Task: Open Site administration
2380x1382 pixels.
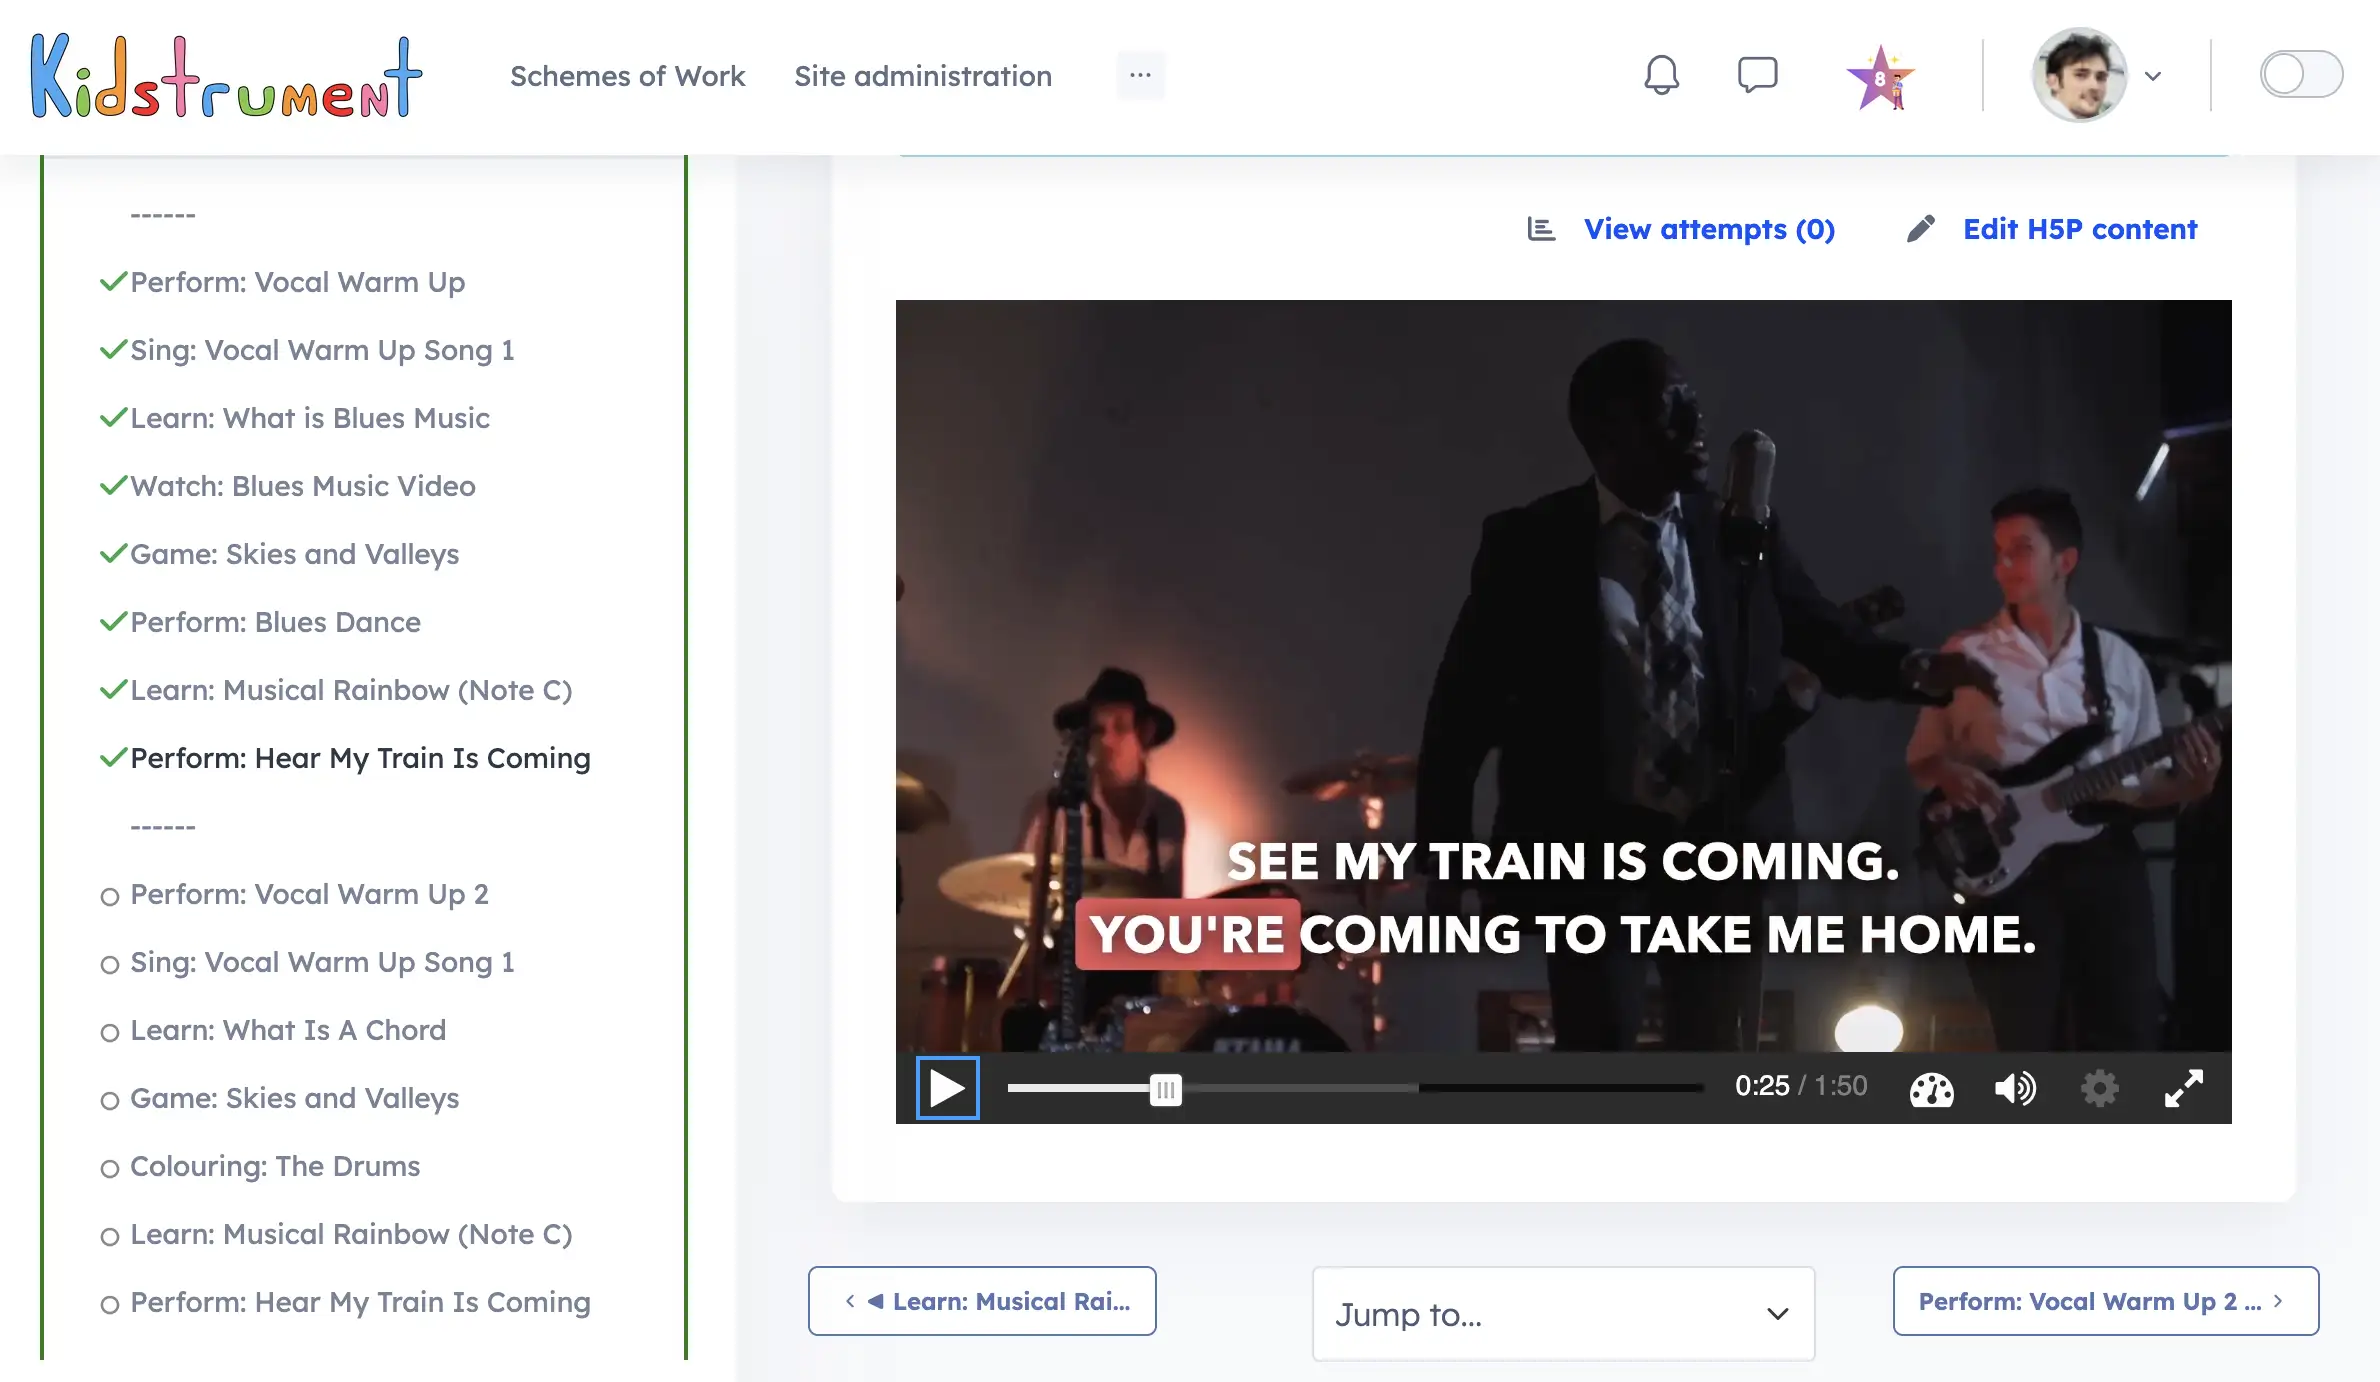Action: (923, 76)
